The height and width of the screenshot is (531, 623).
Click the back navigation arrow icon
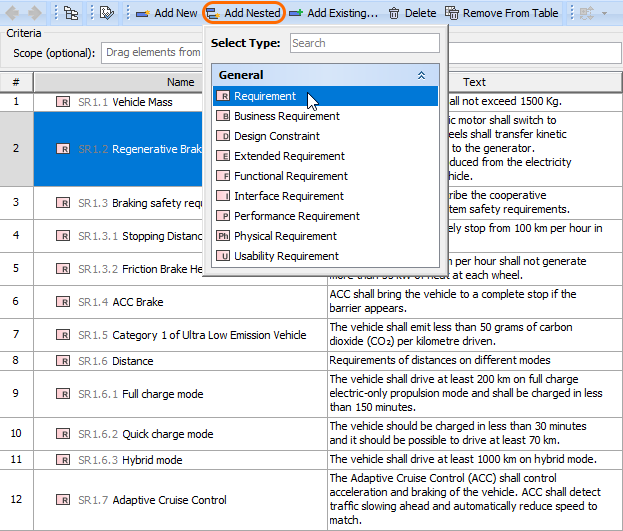[x=12, y=13]
